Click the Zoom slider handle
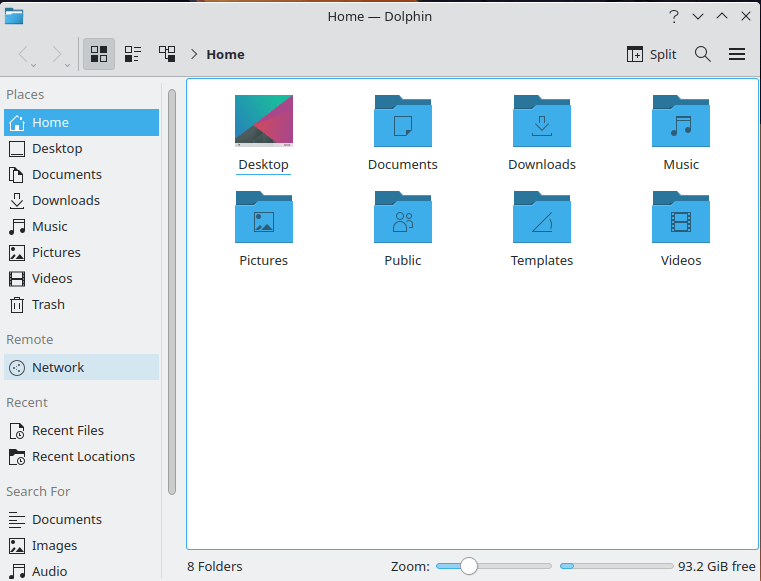Screen dimensions: 761x581 pyautogui.click(x=469, y=566)
